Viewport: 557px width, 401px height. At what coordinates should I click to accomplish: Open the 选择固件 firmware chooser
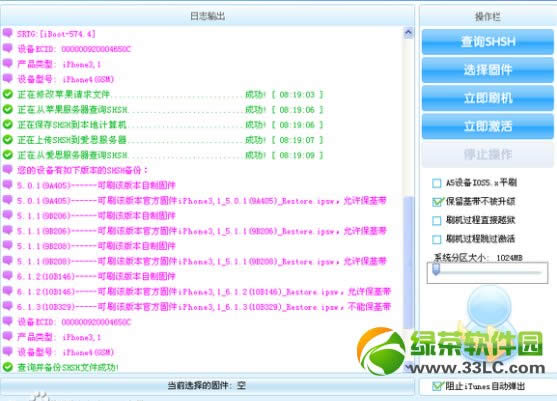[488, 70]
